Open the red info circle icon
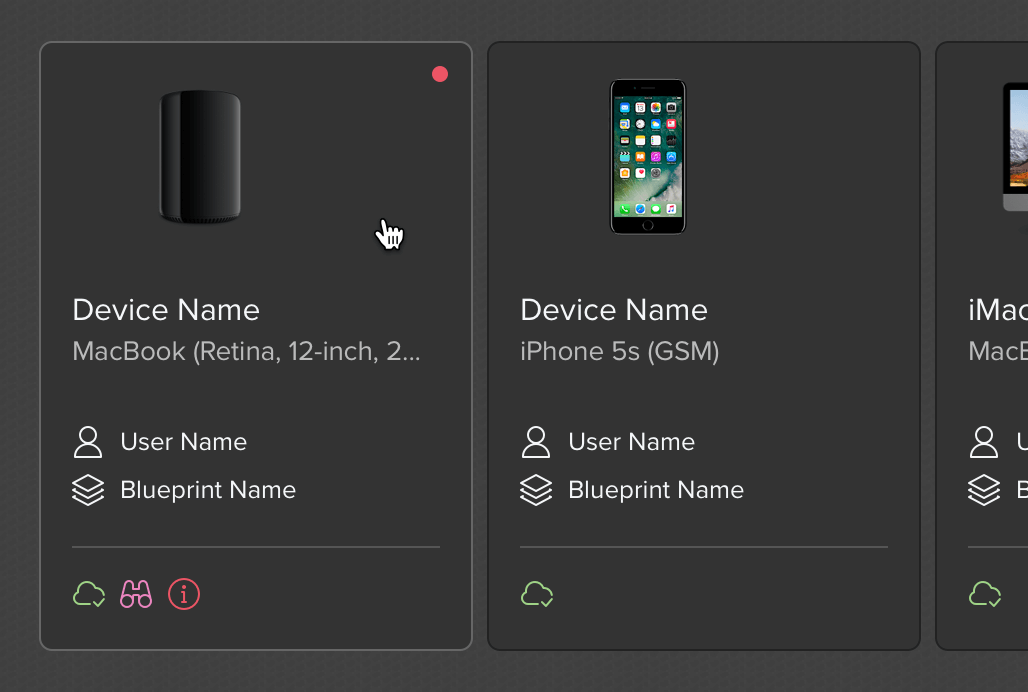 click(184, 595)
